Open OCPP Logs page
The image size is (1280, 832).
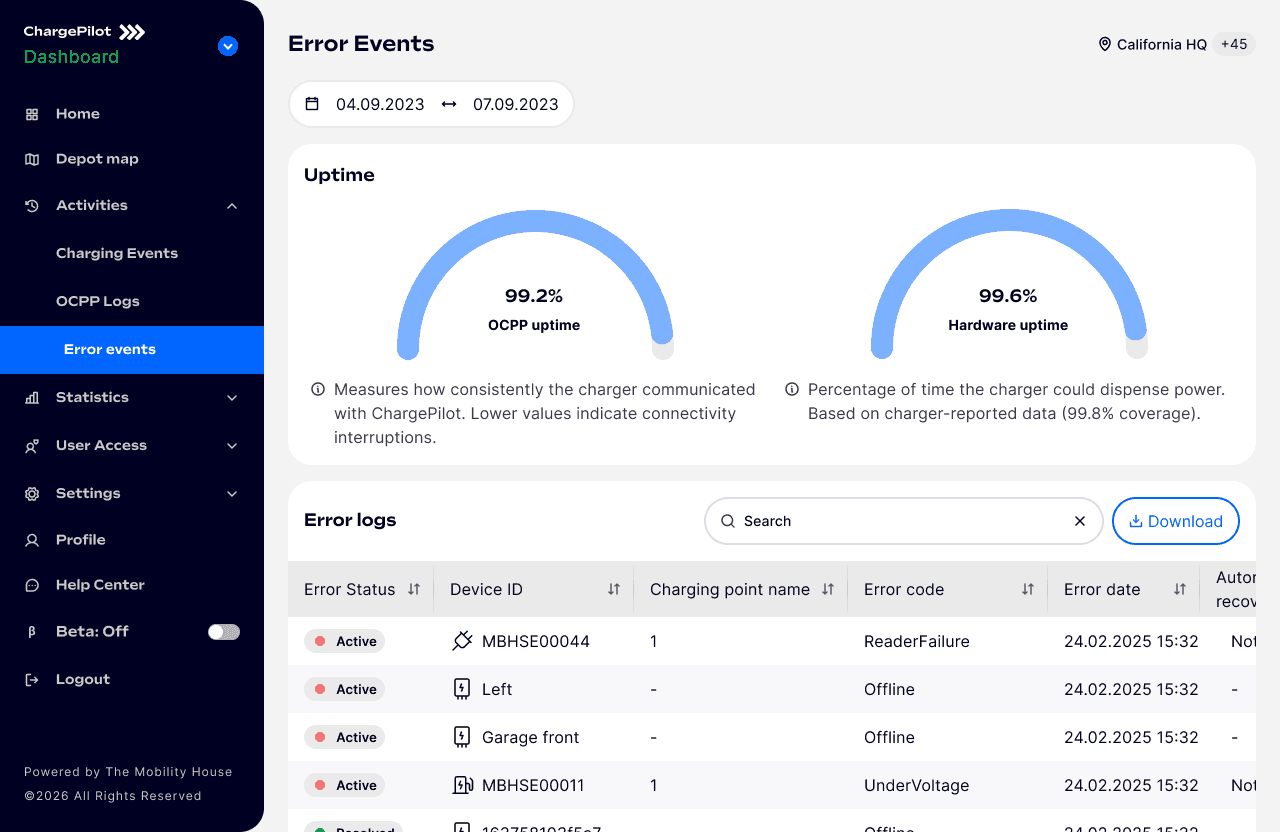pos(98,301)
